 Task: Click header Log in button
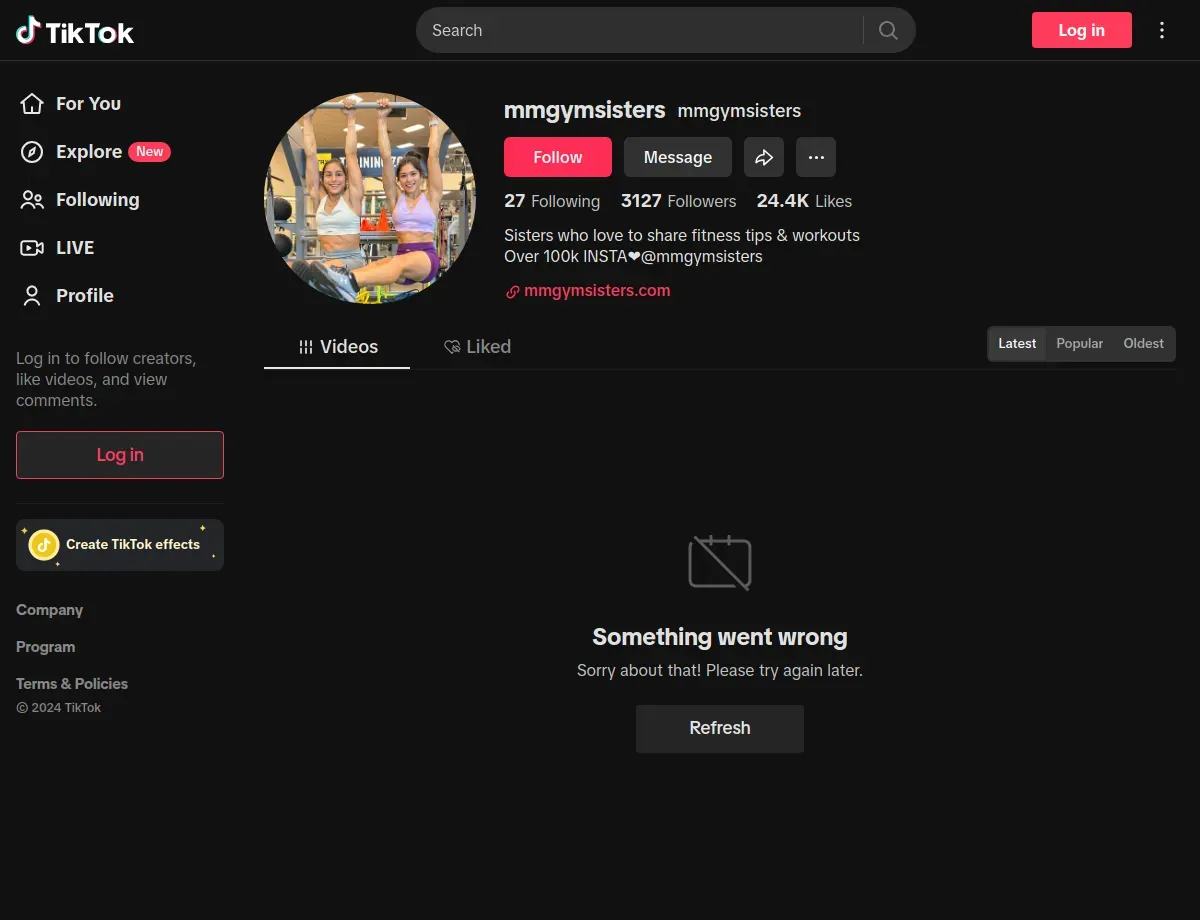tap(1082, 30)
